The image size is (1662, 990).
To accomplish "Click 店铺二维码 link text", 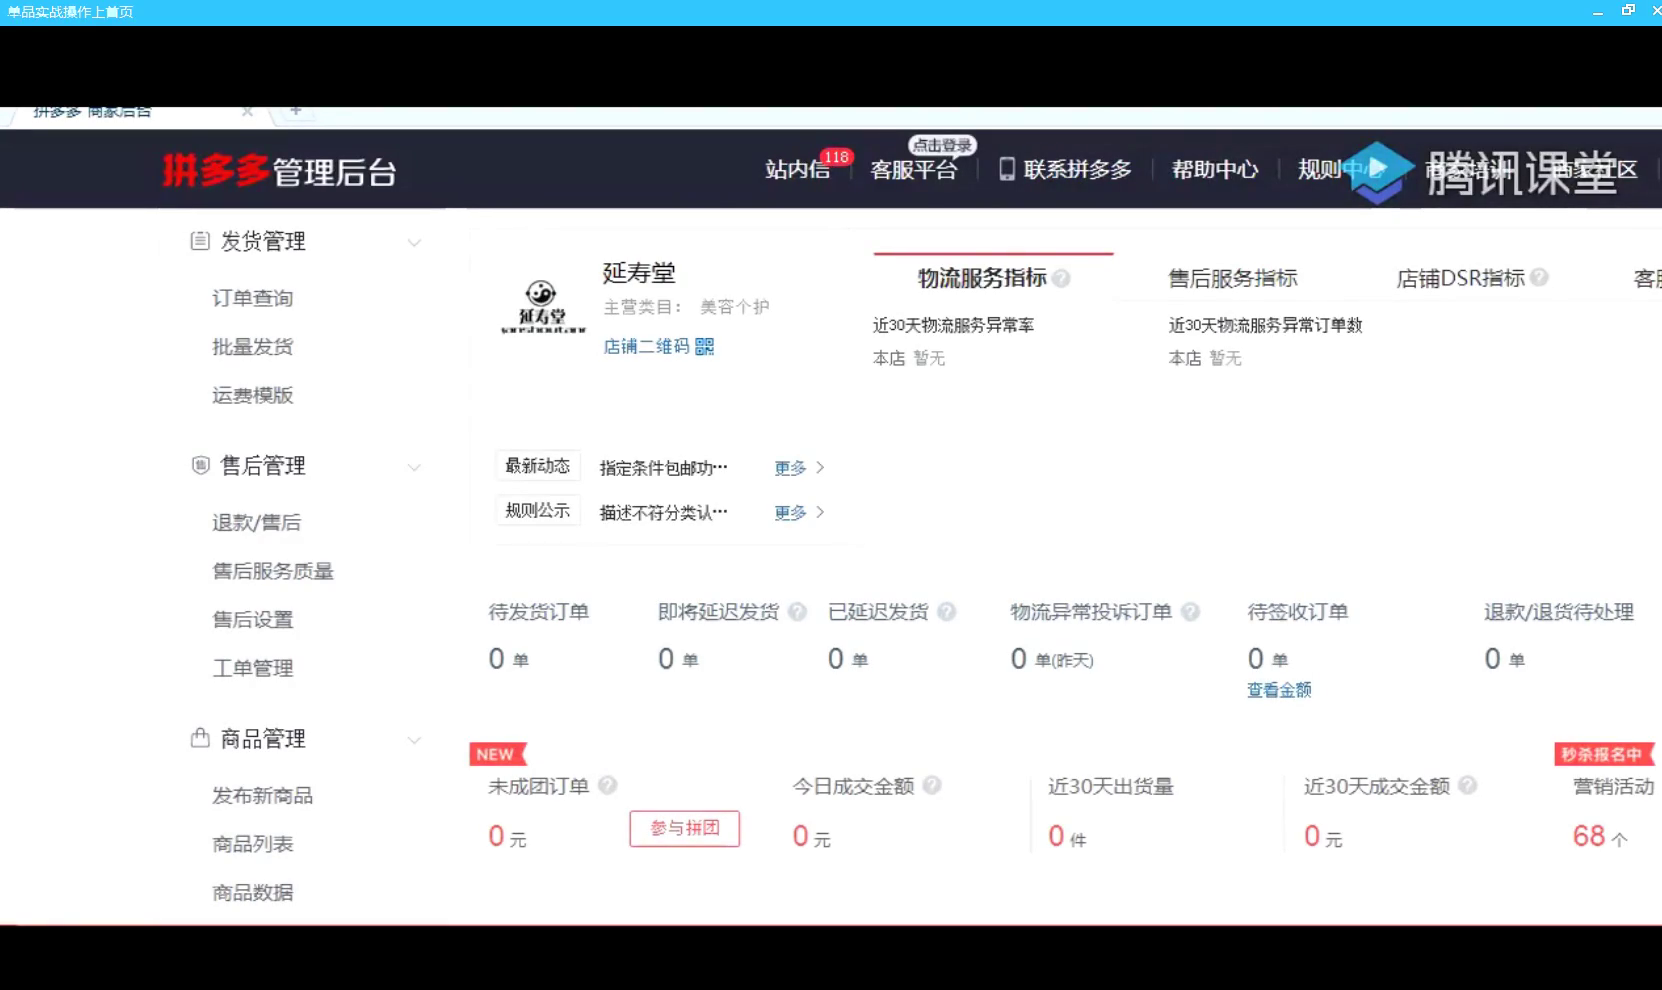I will [646, 346].
